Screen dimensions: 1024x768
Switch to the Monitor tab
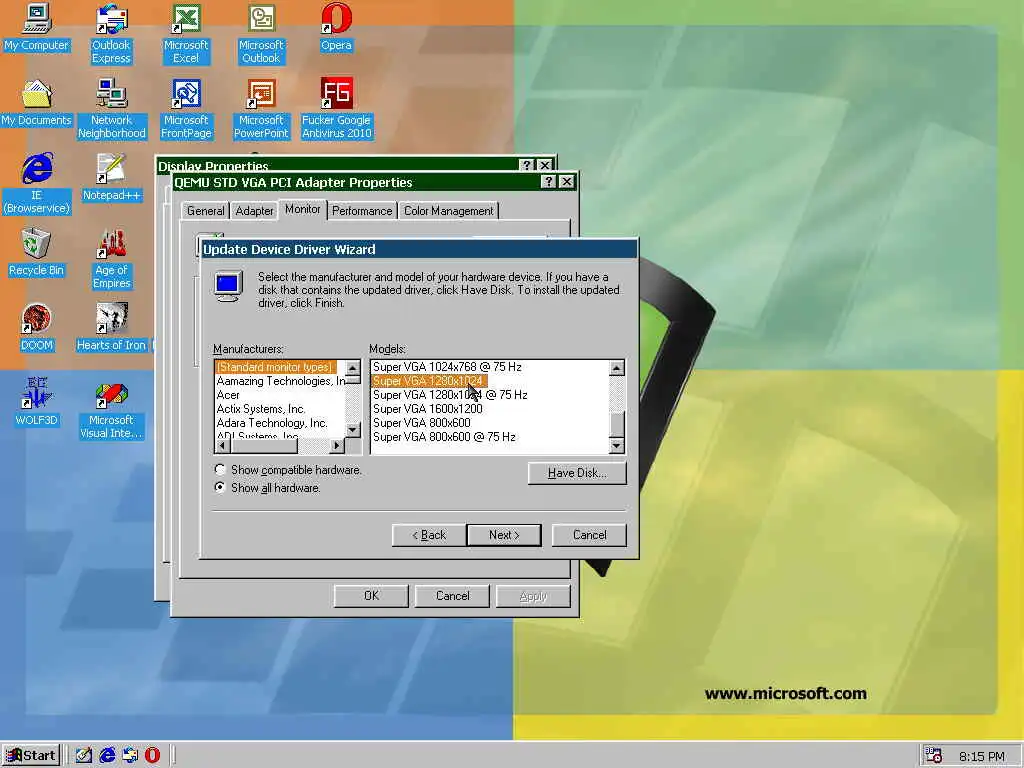pos(302,209)
